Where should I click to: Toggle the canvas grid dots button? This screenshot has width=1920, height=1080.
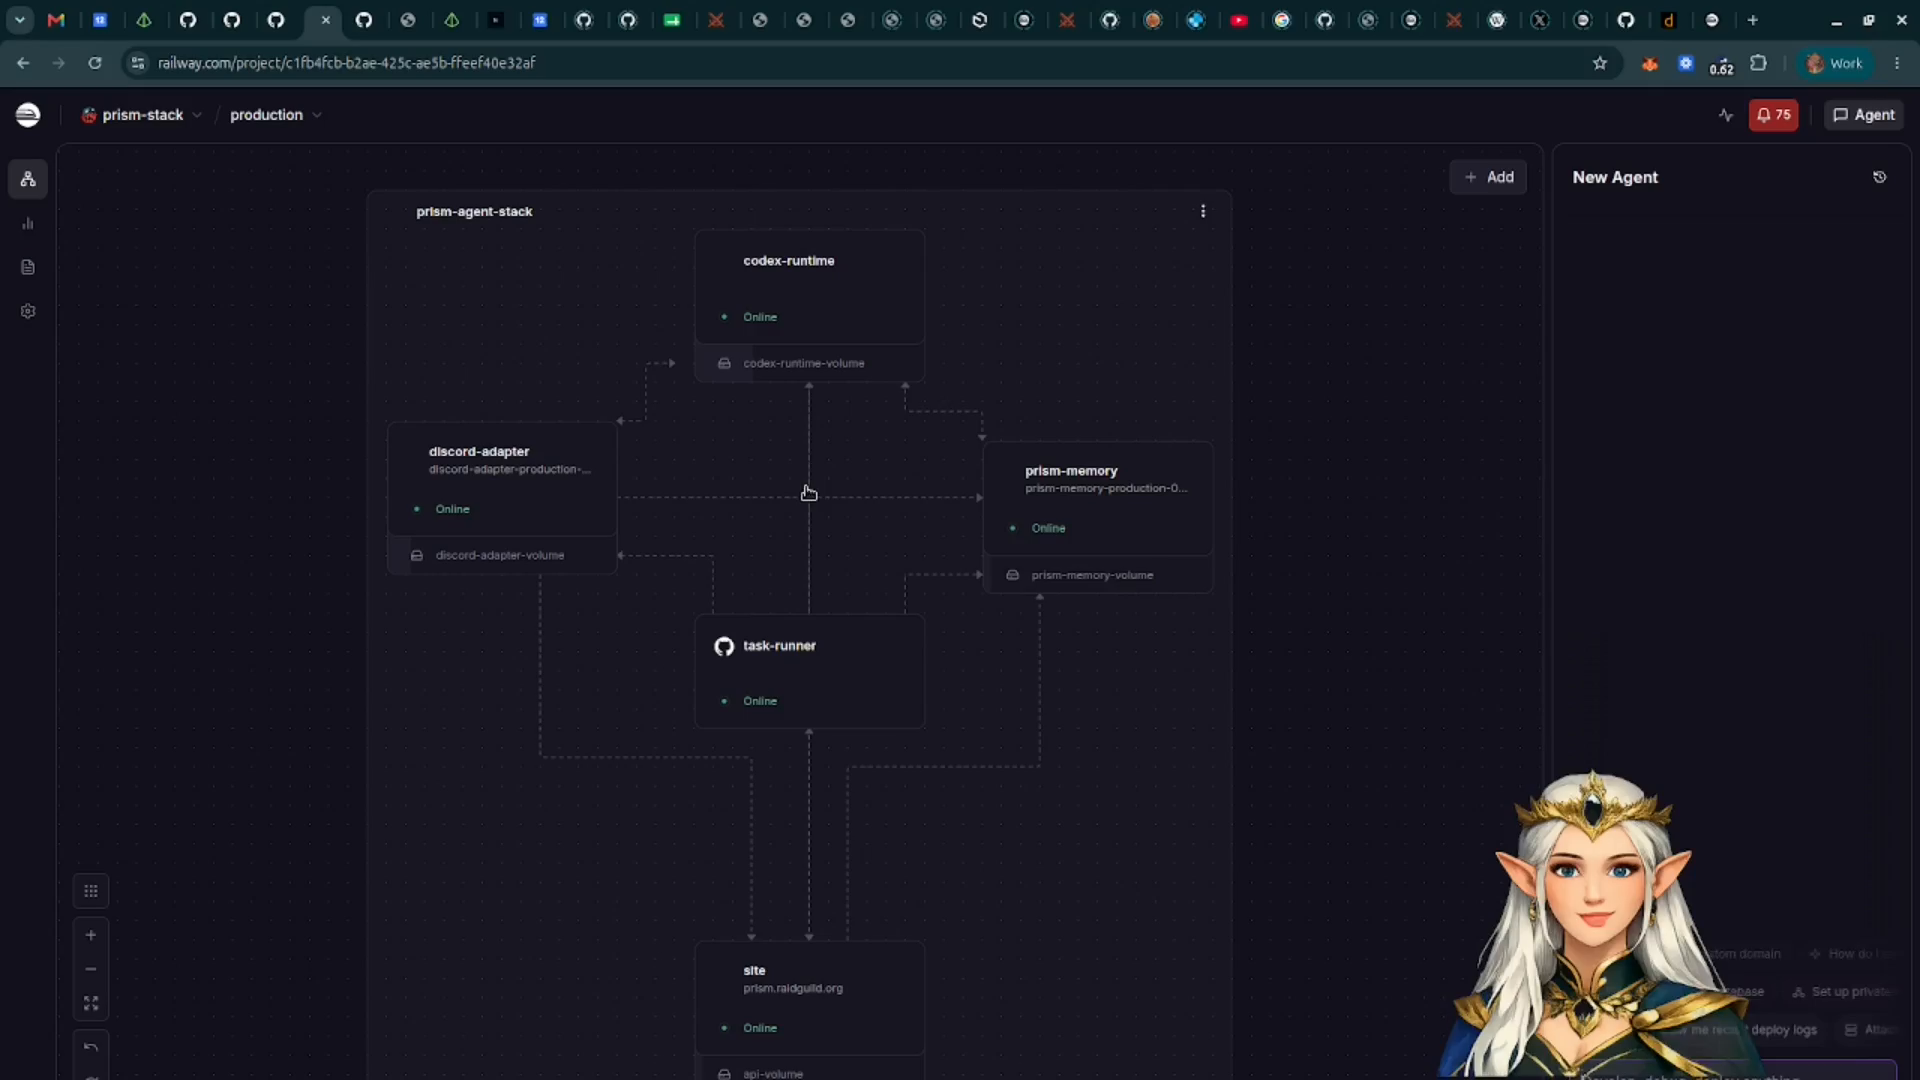point(91,891)
